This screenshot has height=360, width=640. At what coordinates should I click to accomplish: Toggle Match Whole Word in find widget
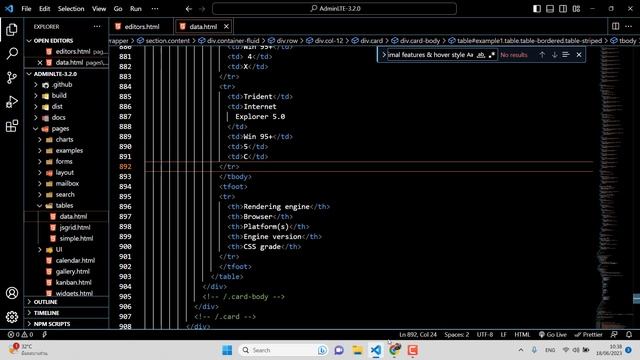(x=481, y=55)
